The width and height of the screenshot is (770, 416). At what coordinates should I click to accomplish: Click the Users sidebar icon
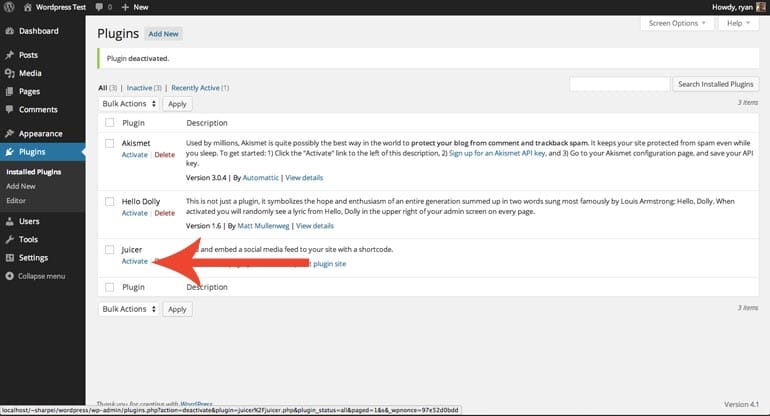click(x=9, y=222)
